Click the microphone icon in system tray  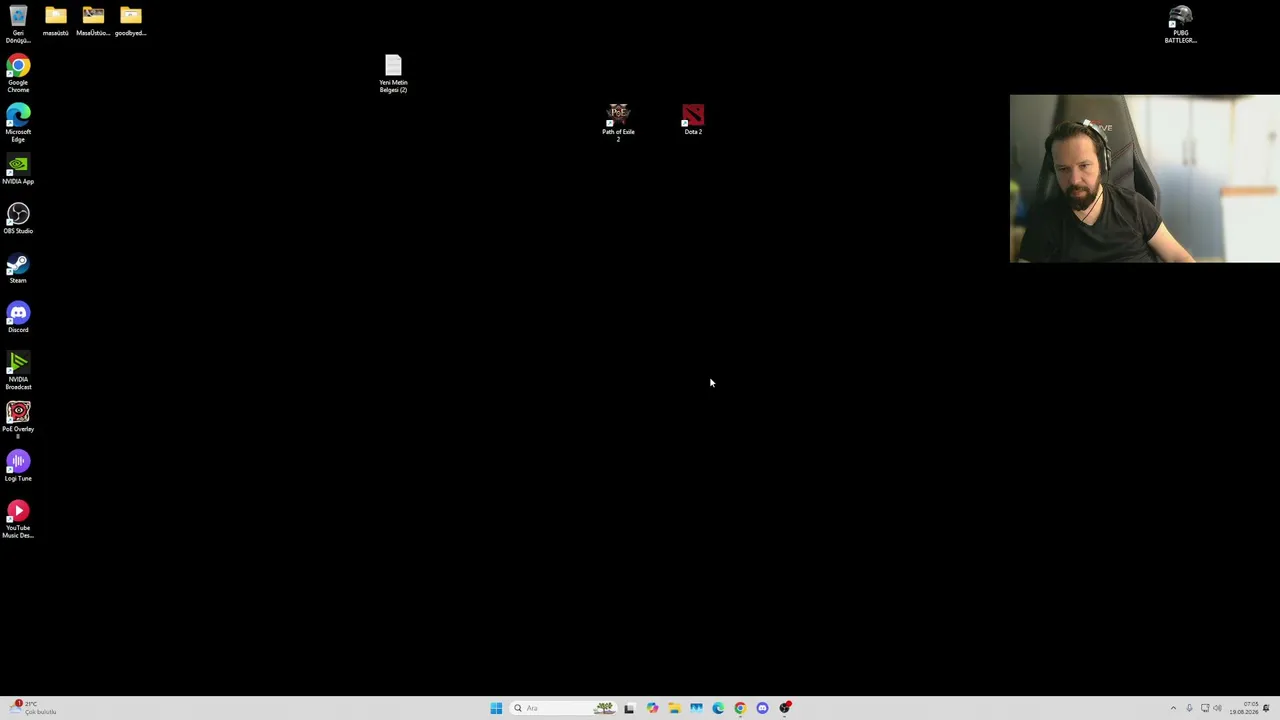click(x=1189, y=708)
